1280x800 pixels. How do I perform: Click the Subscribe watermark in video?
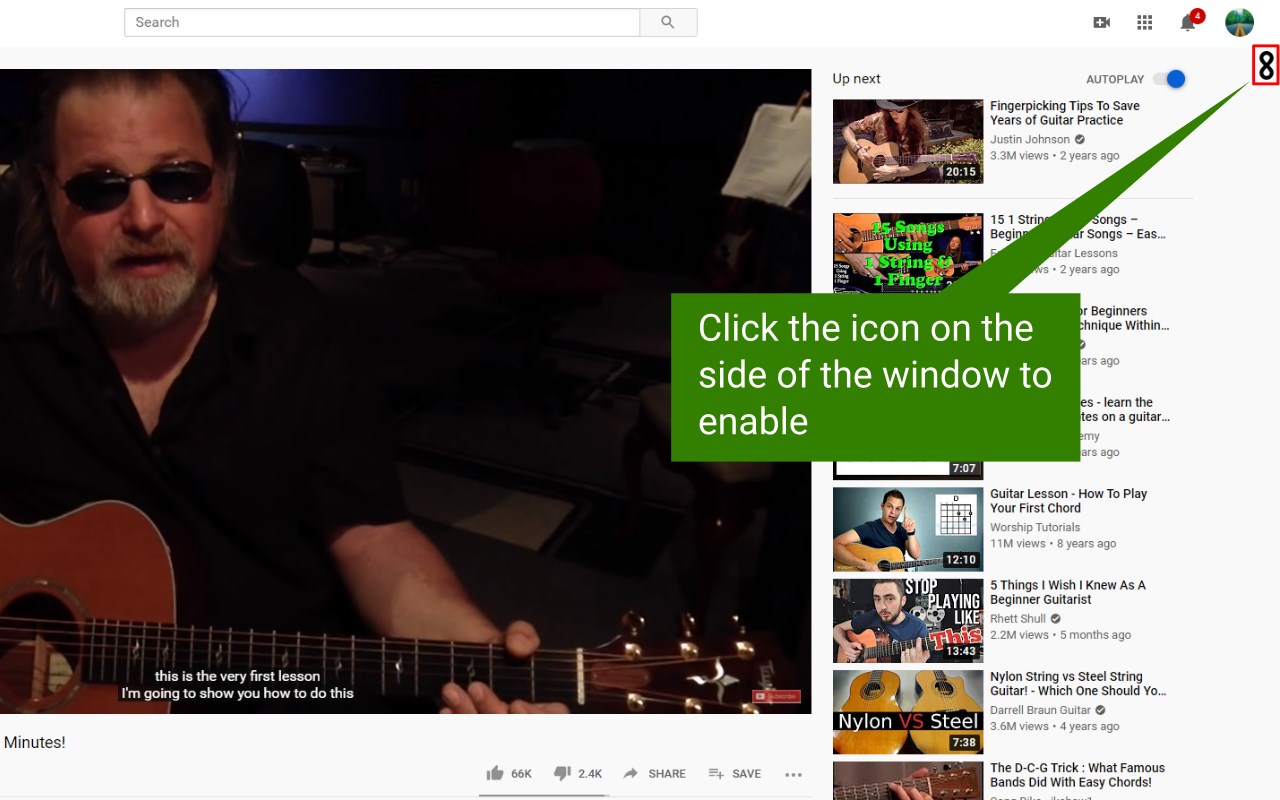click(775, 696)
